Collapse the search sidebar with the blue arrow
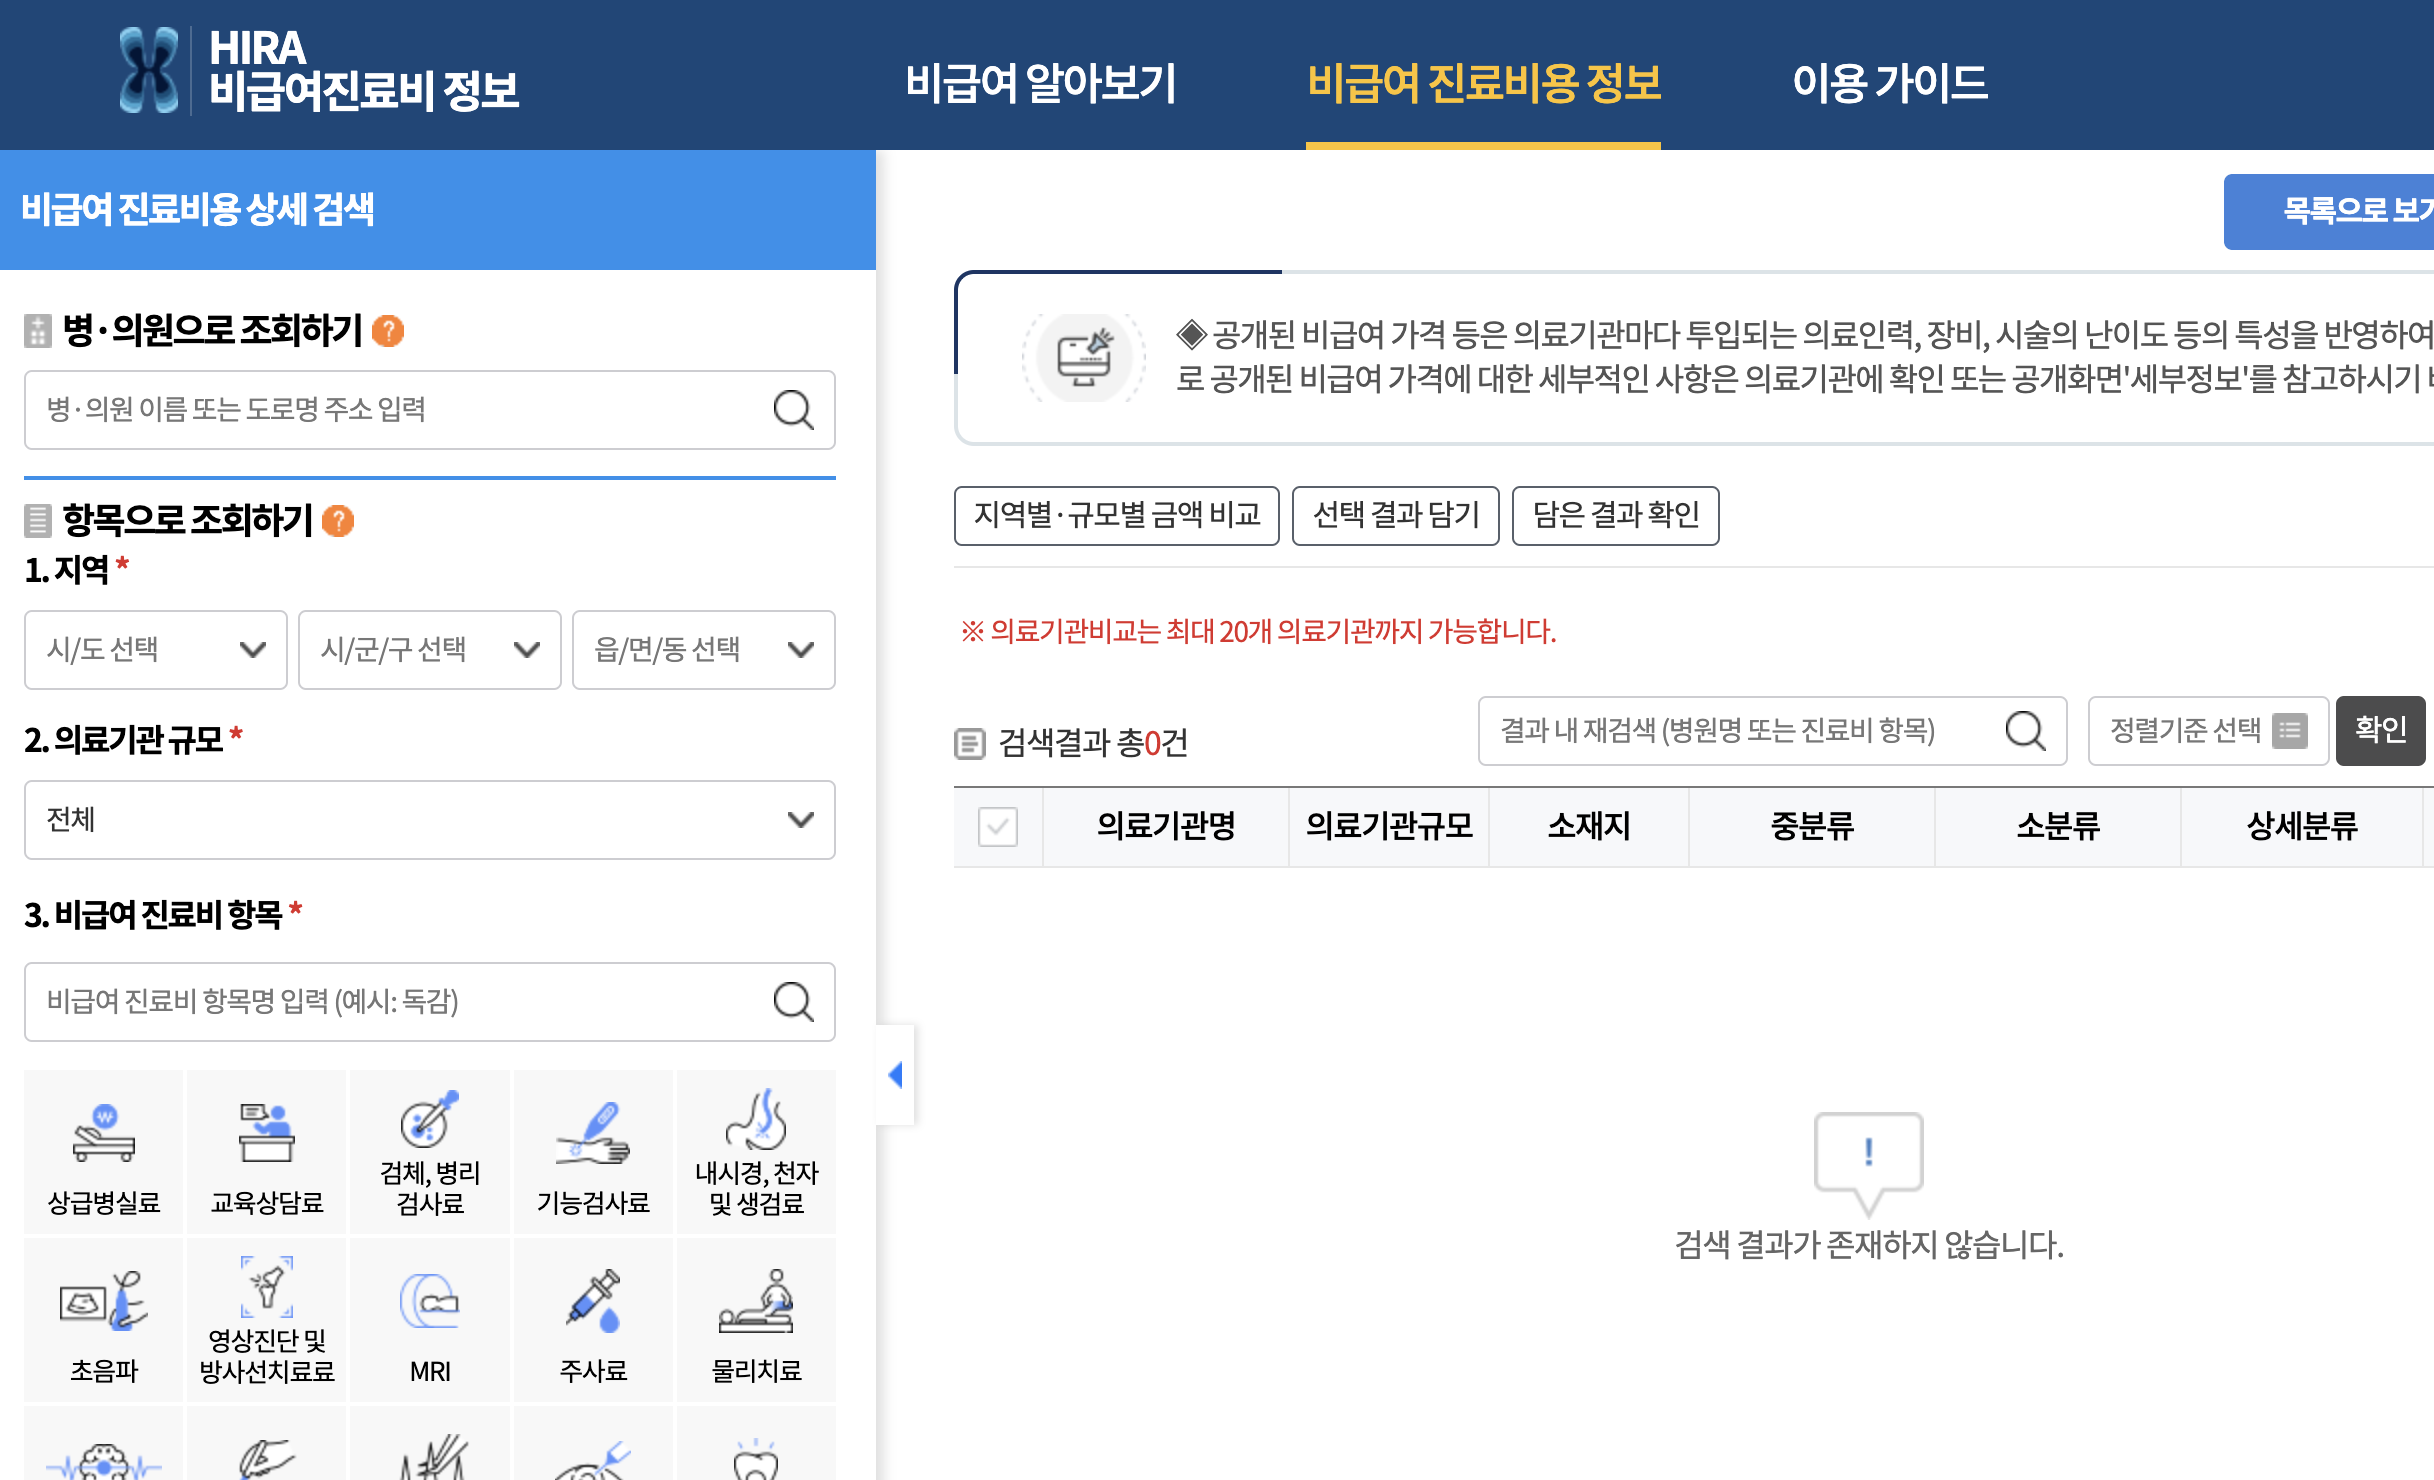Viewport: 2434px width, 1480px height. click(895, 1075)
